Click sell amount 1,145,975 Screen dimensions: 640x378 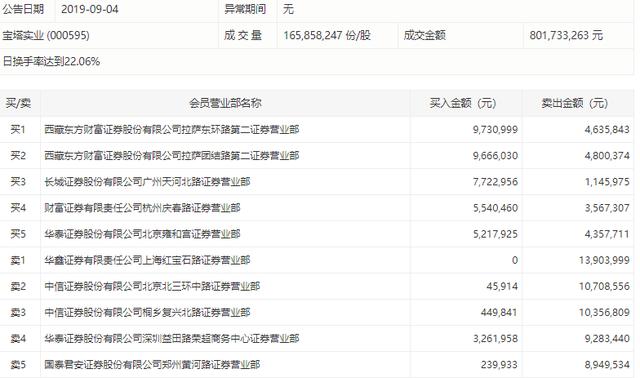click(607, 182)
